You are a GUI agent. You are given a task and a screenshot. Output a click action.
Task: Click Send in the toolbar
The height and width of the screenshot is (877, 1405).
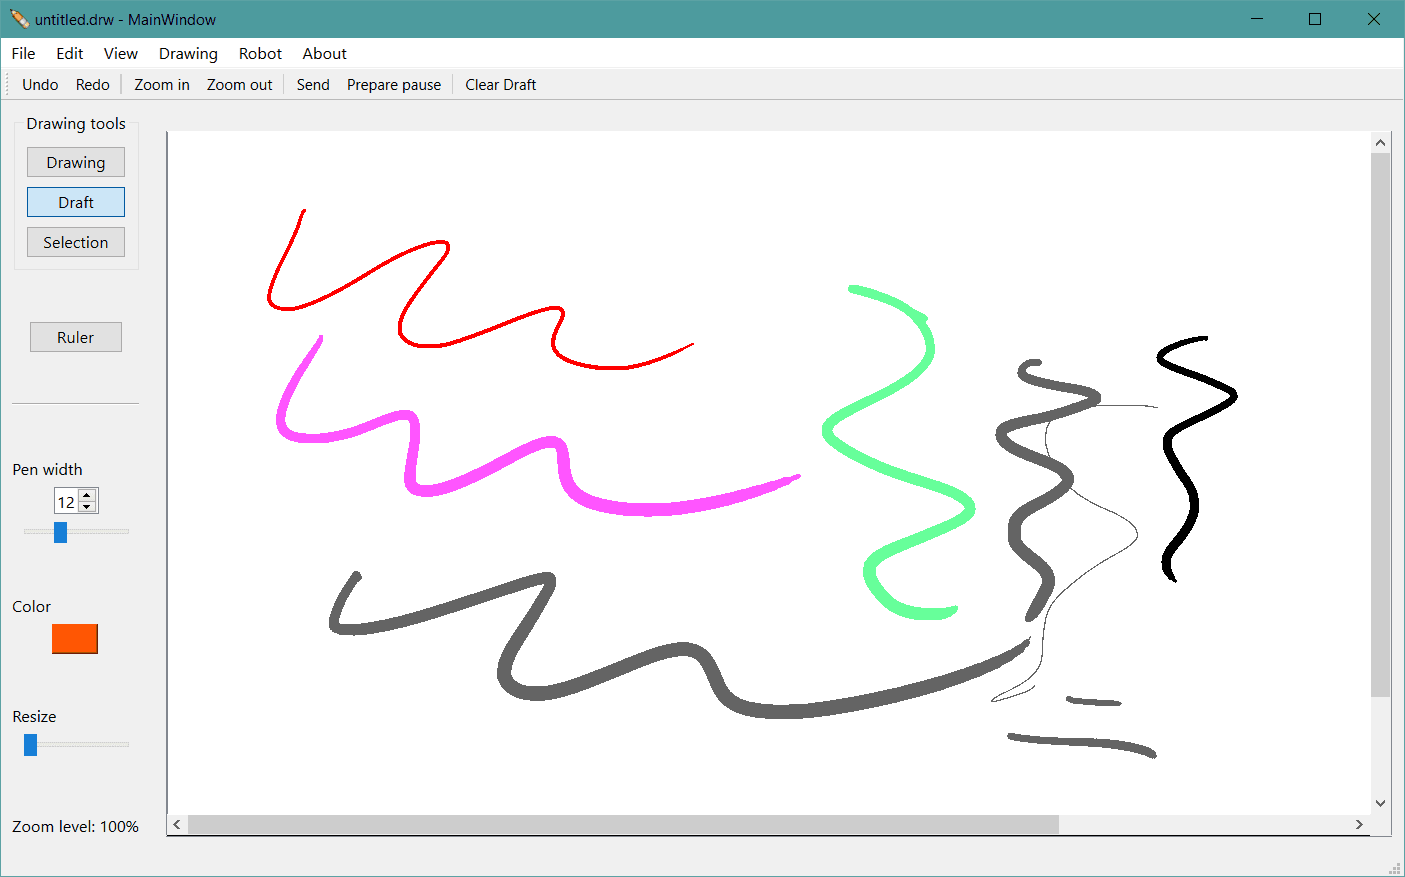click(313, 85)
